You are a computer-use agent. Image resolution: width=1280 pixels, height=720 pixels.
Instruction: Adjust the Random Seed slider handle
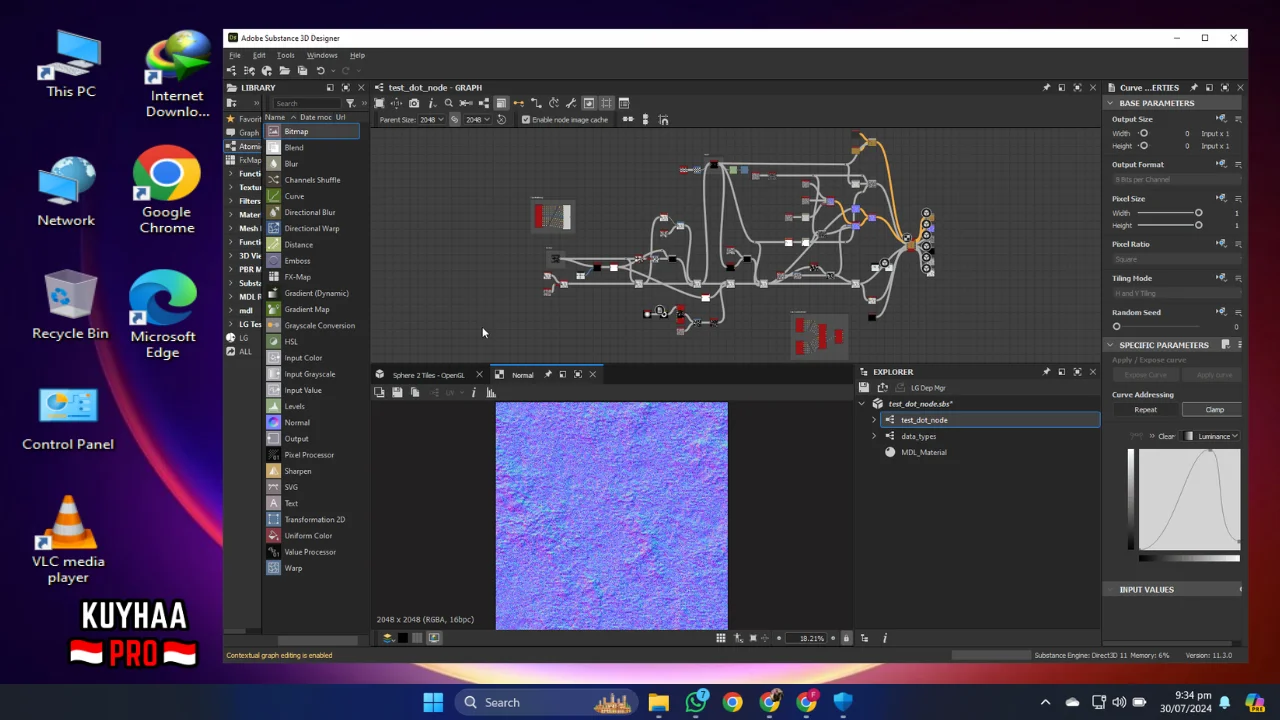pyautogui.click(x=1117, y=327)
